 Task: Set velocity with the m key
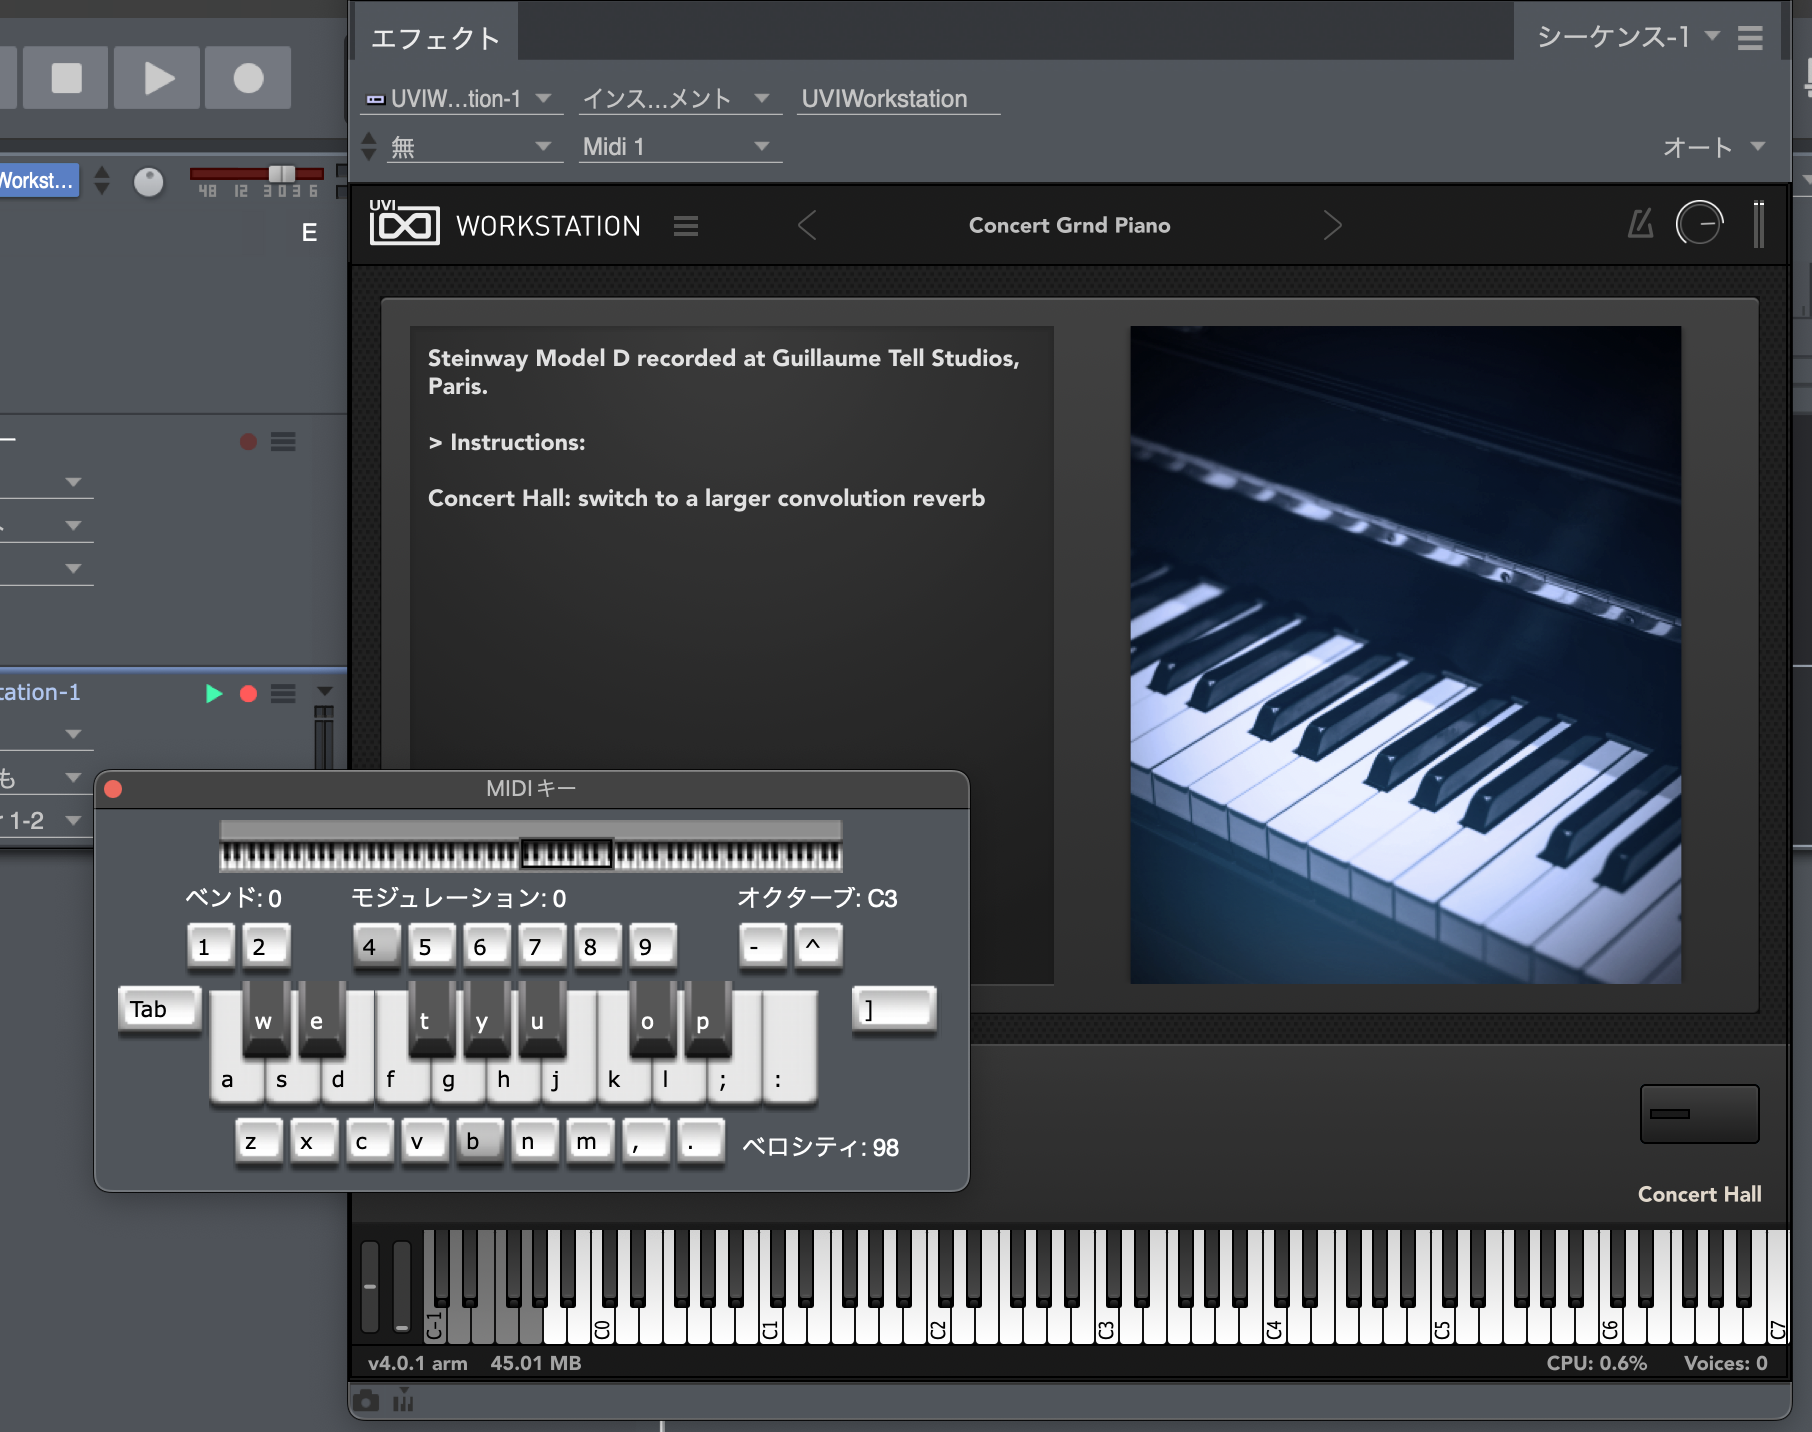click(590, 1141)
